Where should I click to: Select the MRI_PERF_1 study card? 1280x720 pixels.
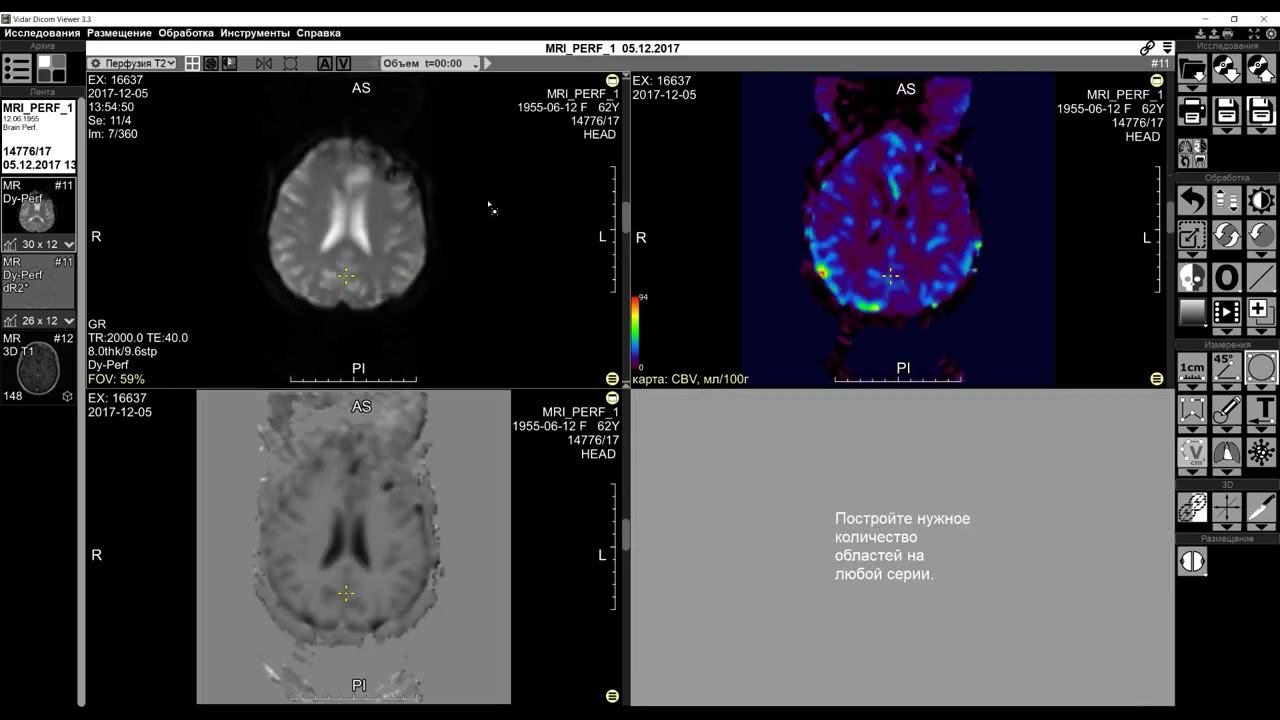tap(38, 136)
